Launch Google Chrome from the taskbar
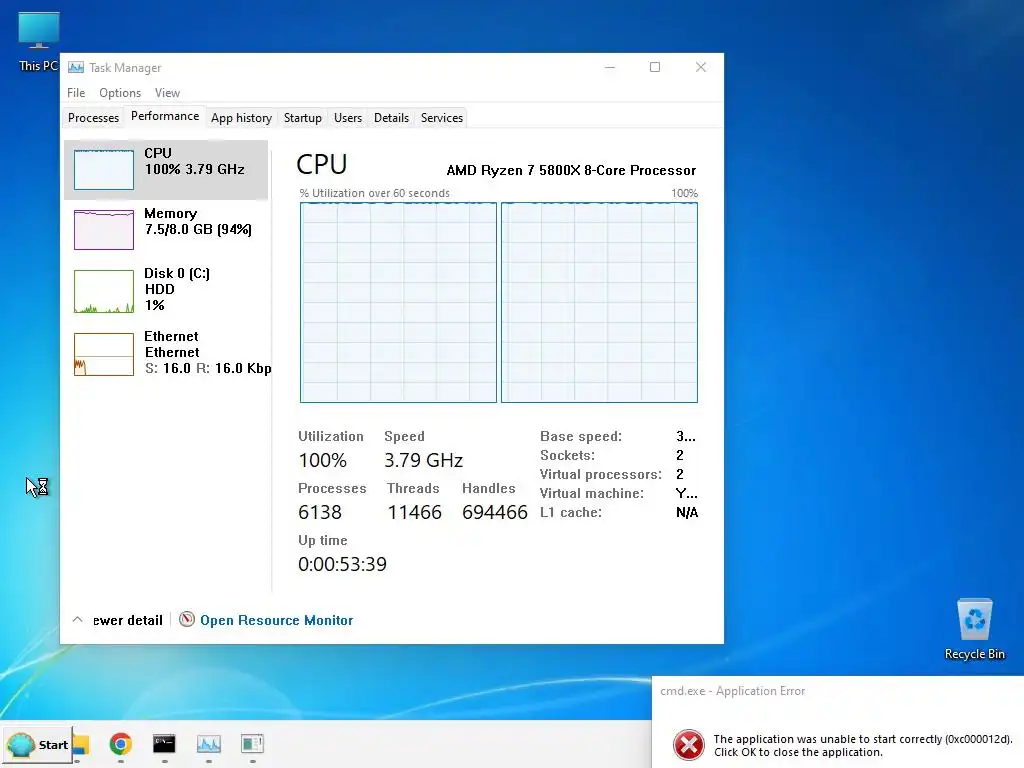Image resolution: width=1024 pixels, height=768 pixels. (x=121, y=744)
